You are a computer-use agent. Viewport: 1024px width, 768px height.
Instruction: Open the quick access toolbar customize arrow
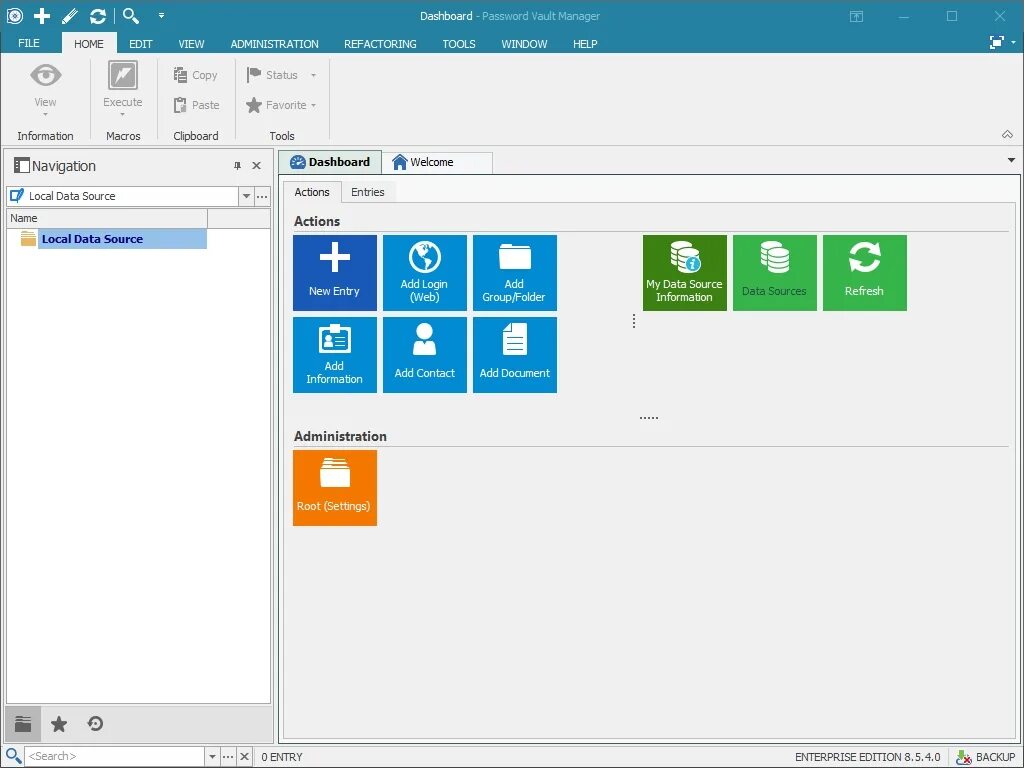click(x=161, y=15)
